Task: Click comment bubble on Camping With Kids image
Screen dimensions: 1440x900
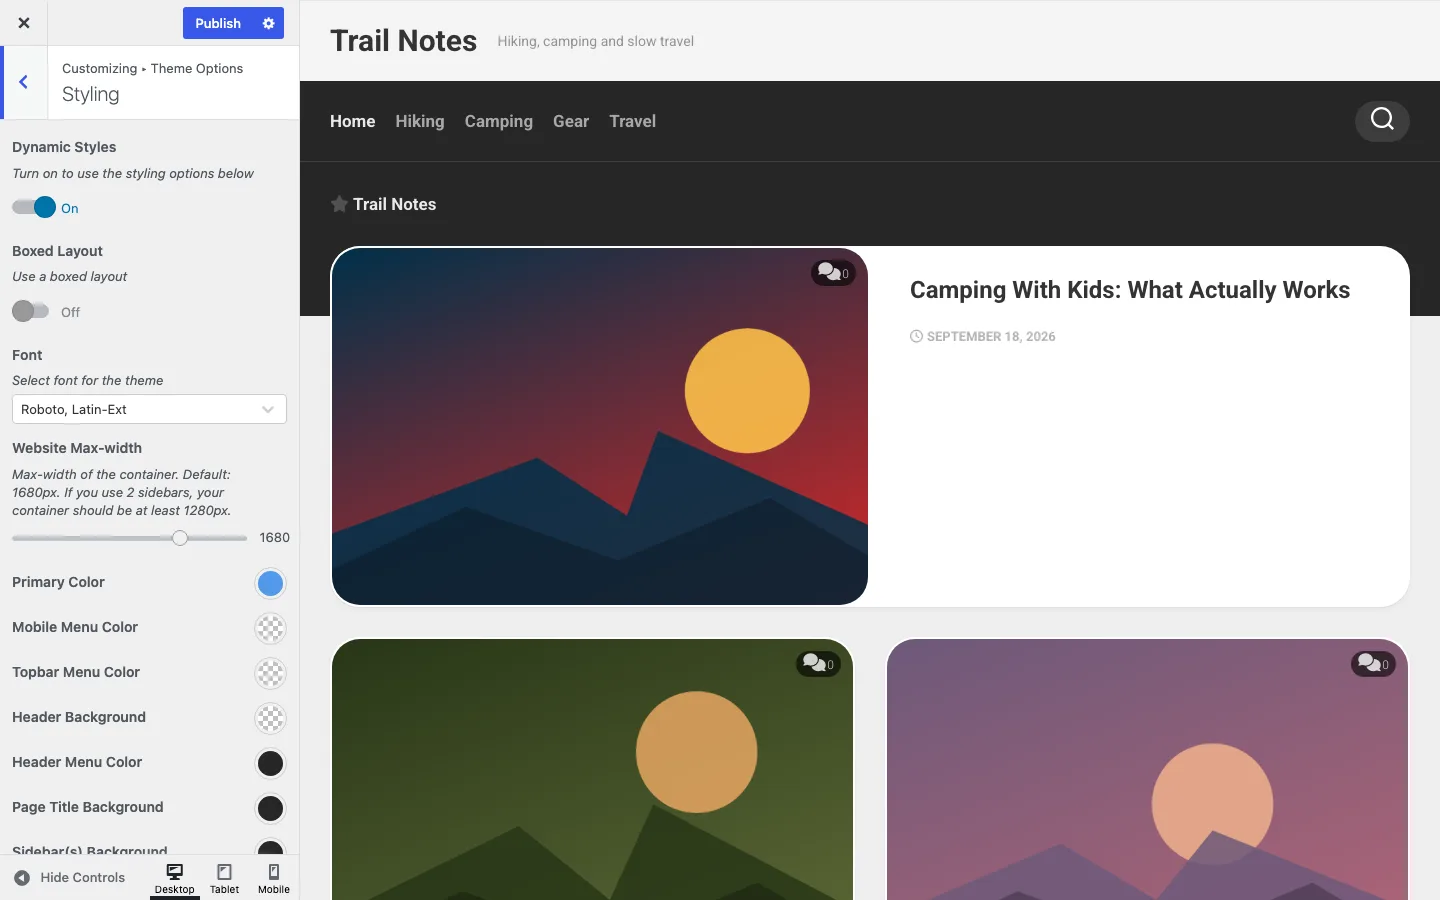Action: (x=833, y=273)
